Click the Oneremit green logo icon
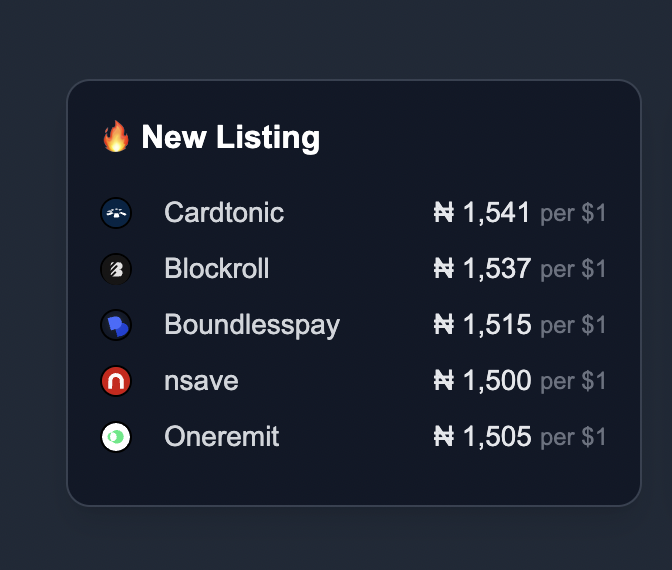Image resolution: width=672 pixels, height=570 pixels. [116, 437]
